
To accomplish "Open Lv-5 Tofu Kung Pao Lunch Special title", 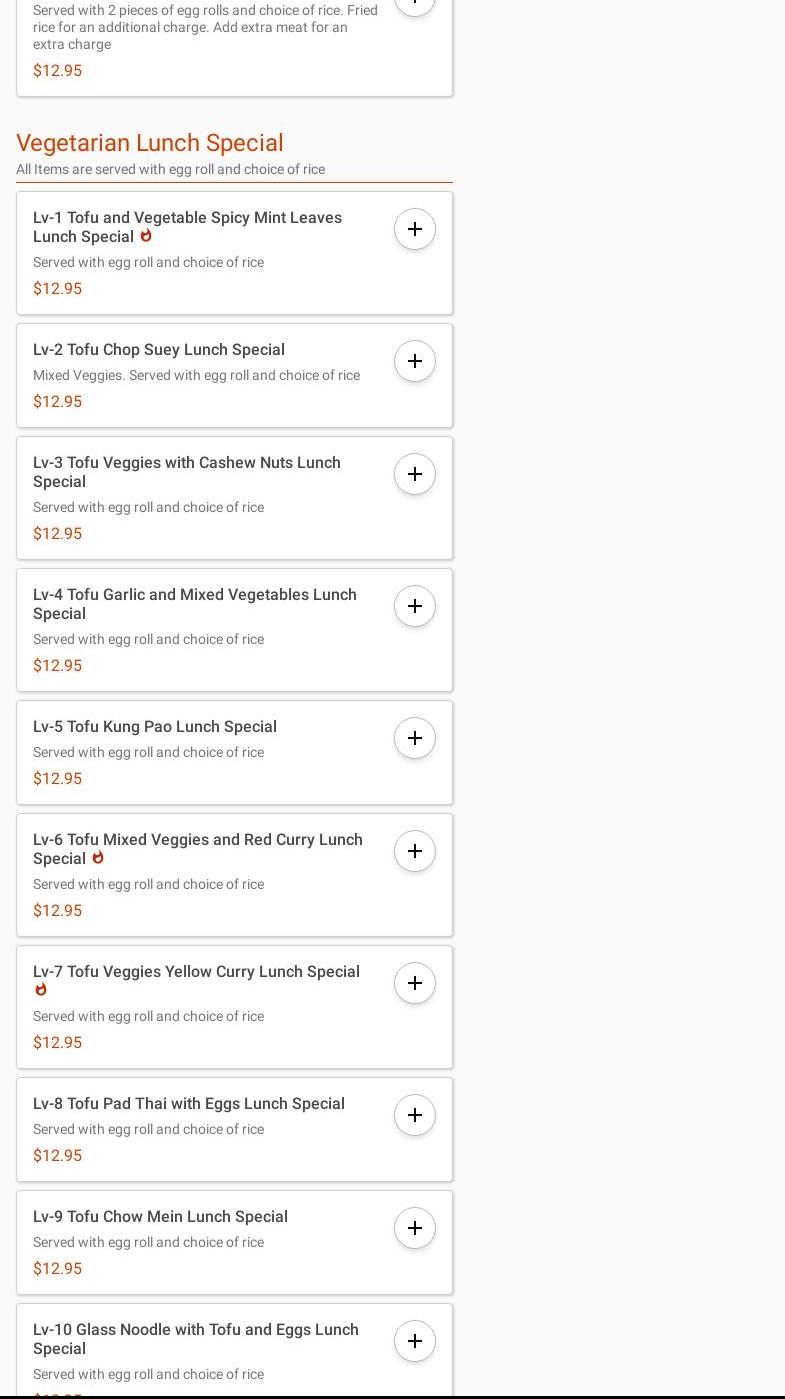I will coord(155,726).
